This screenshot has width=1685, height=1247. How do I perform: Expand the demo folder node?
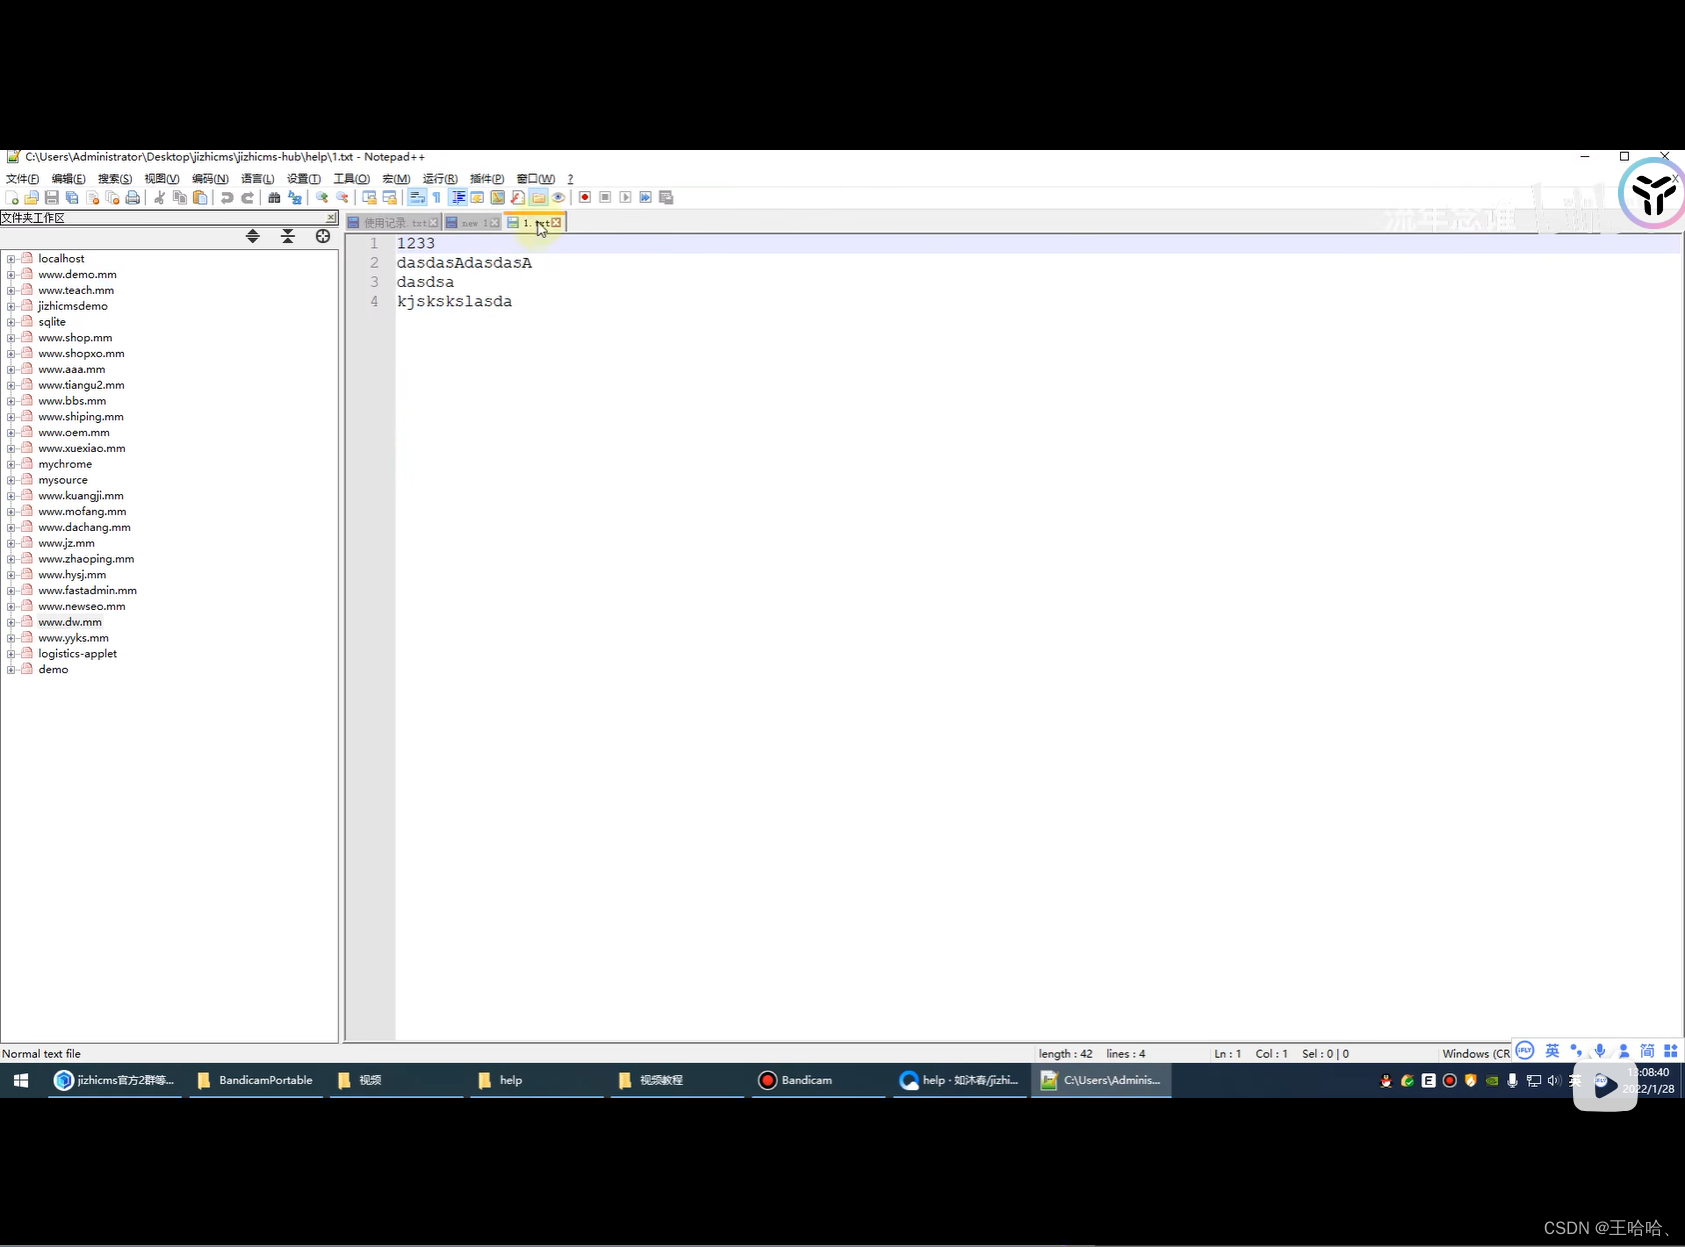click(11, 670)
